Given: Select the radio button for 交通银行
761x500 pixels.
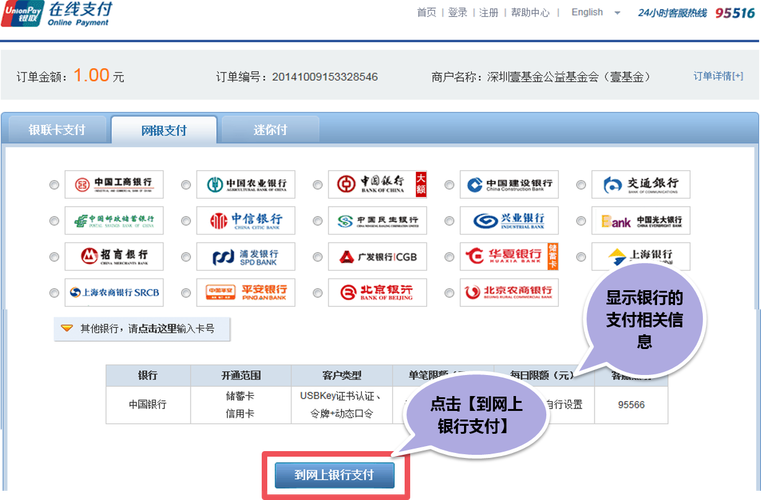Looking at the screenshot, I should (x=581, y=185).
